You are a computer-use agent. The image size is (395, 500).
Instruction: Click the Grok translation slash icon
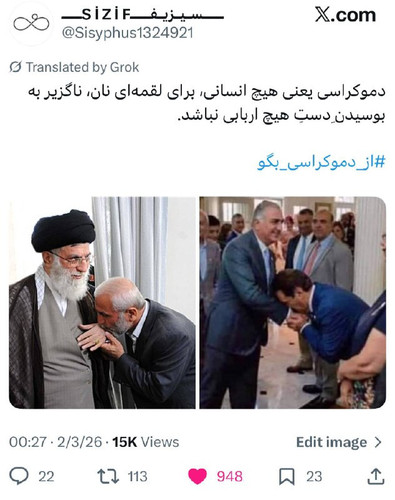[x=15, y=67]
